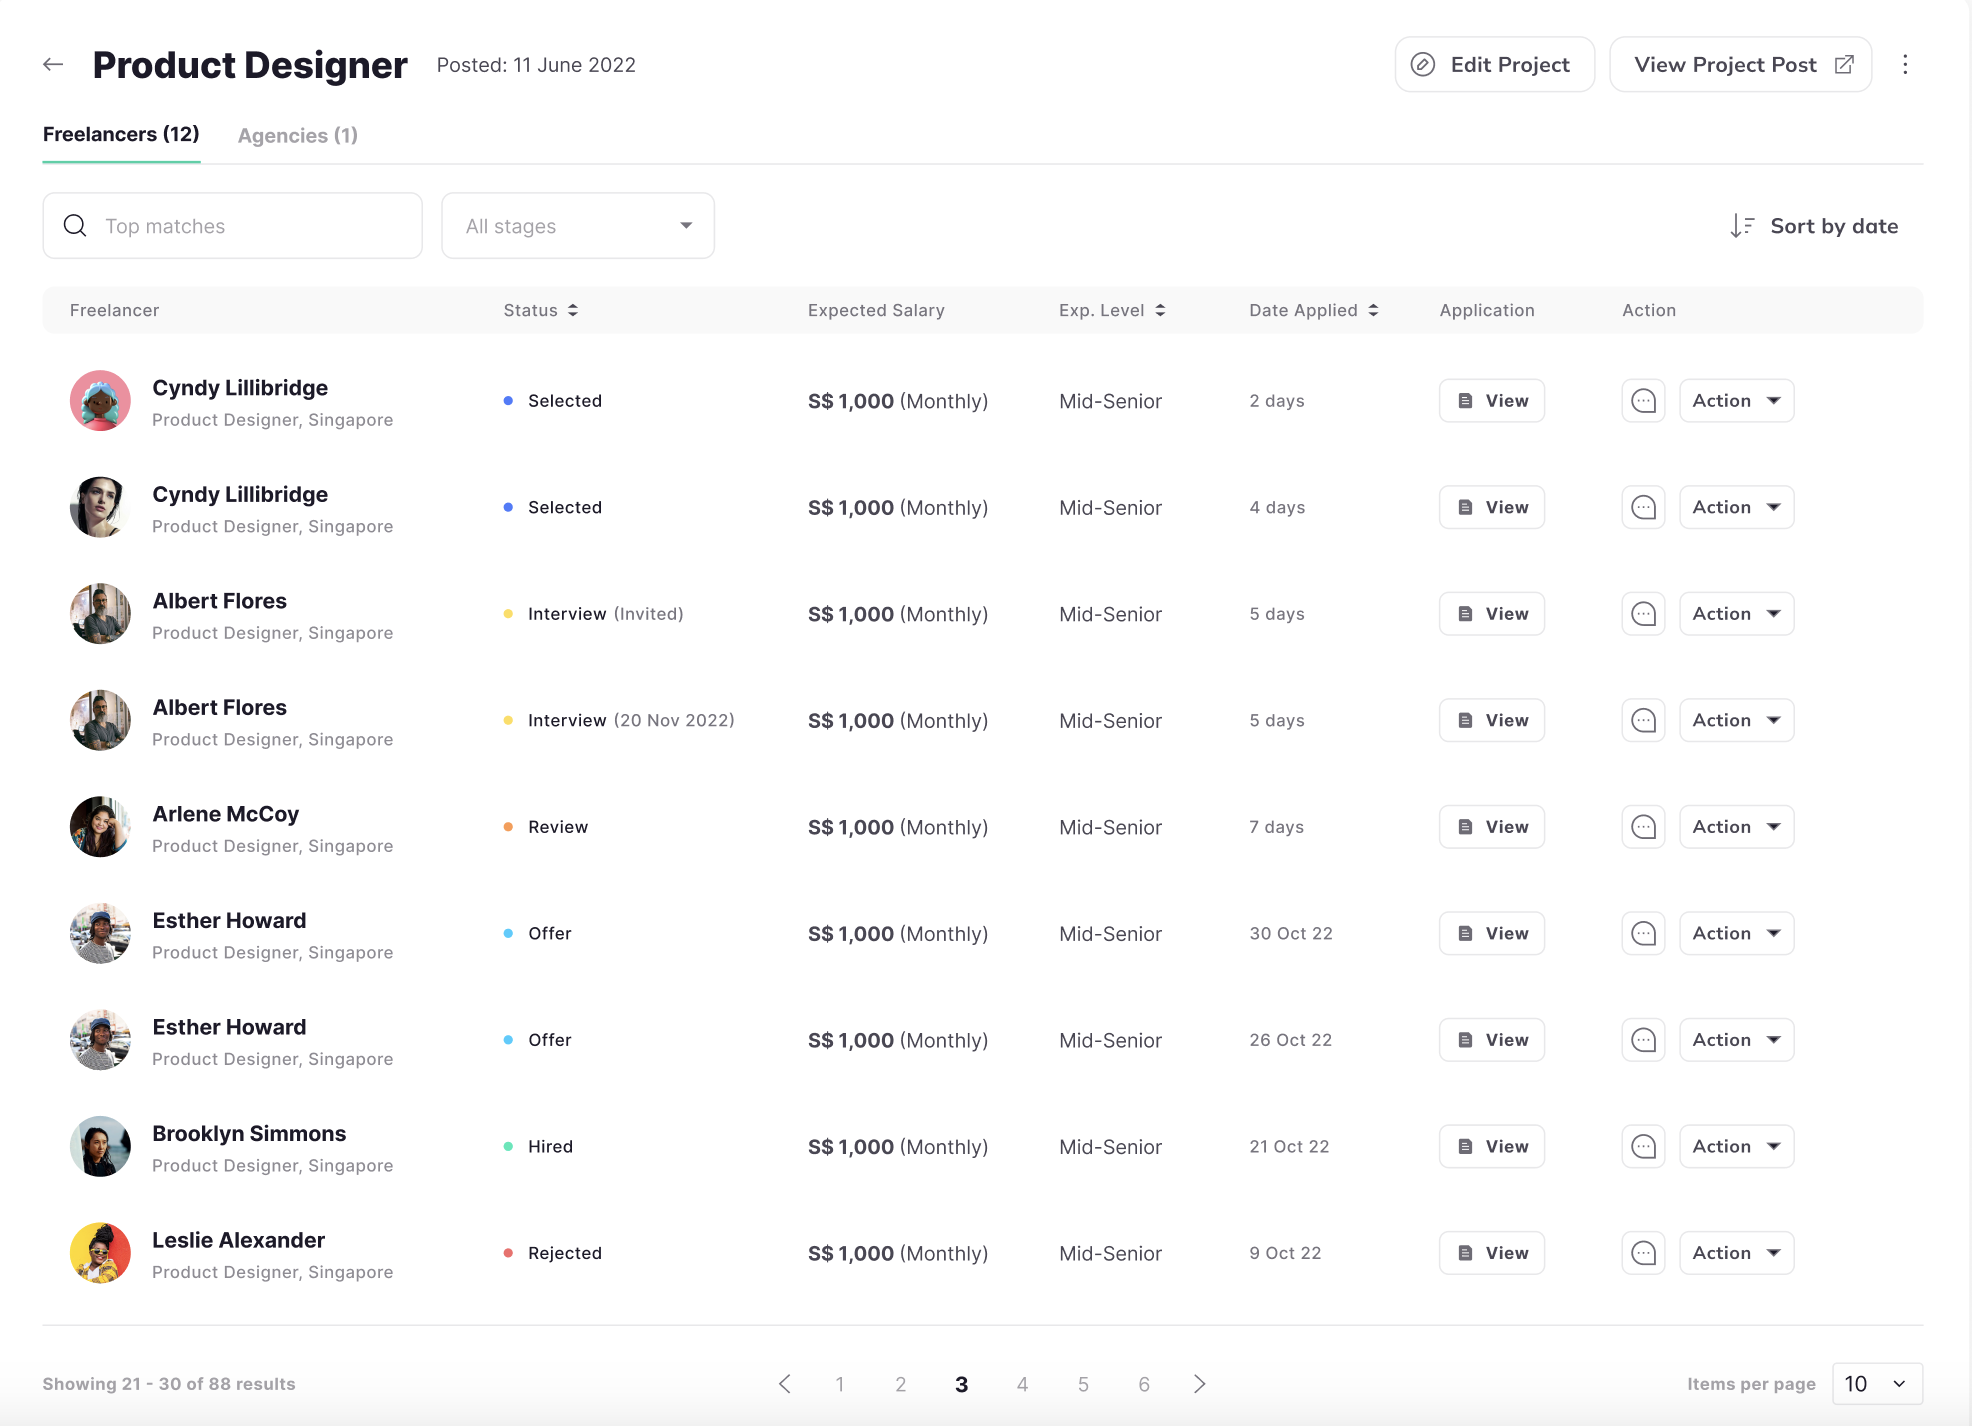Open chat for Arlene McCoy
This screenshot has height=1426, width=1972.
point(1643,827)
